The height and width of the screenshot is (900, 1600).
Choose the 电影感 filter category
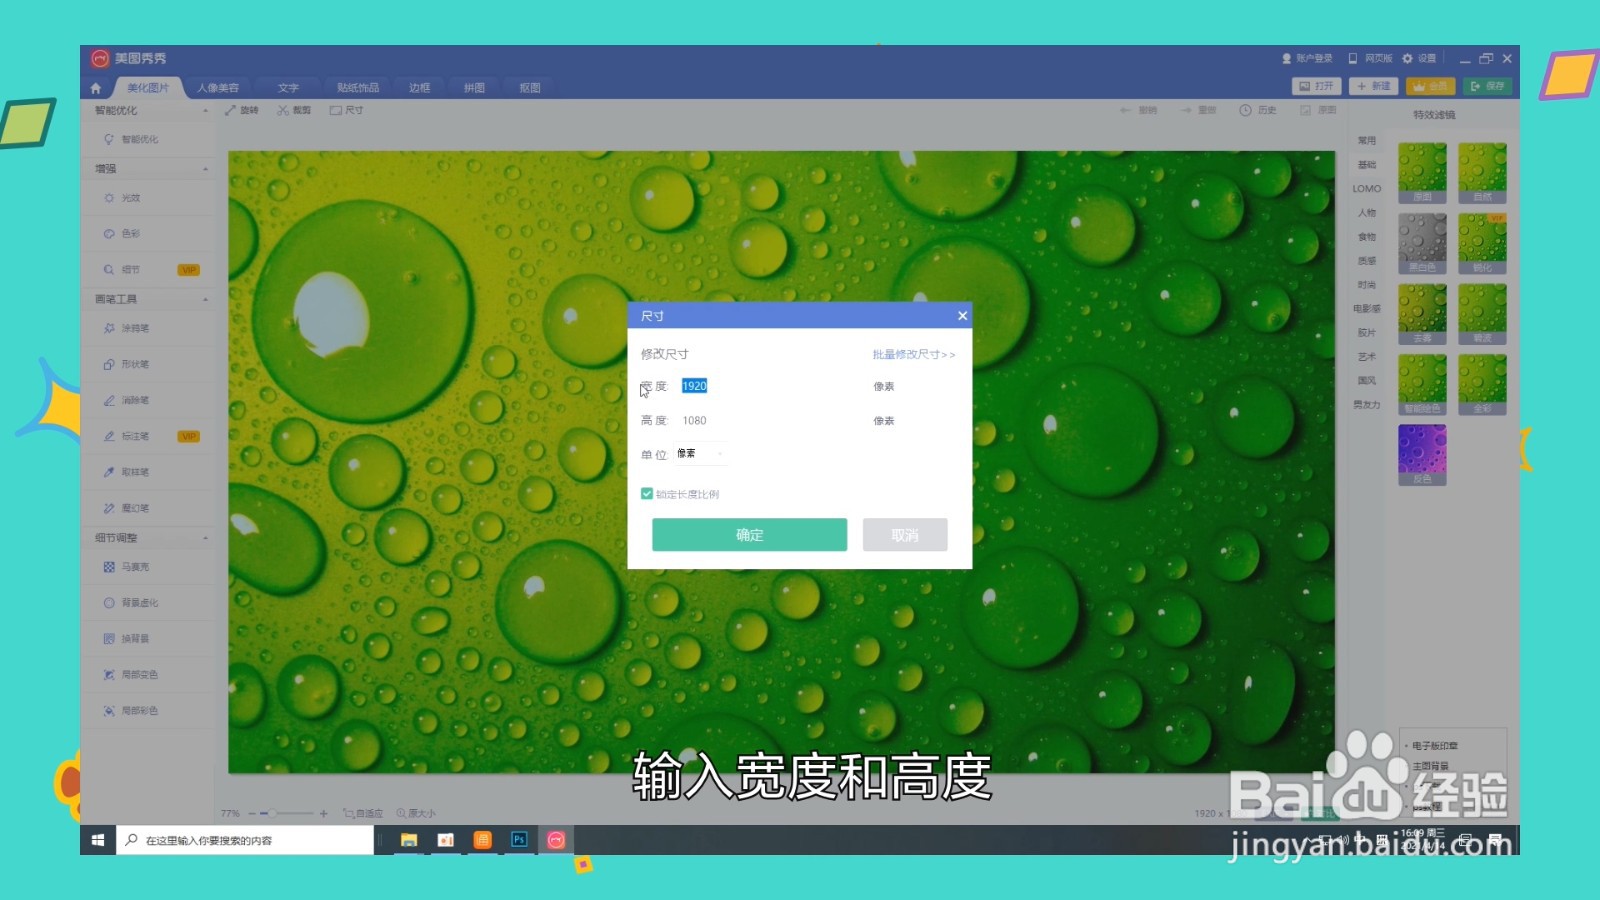[x=1367, y=309]
